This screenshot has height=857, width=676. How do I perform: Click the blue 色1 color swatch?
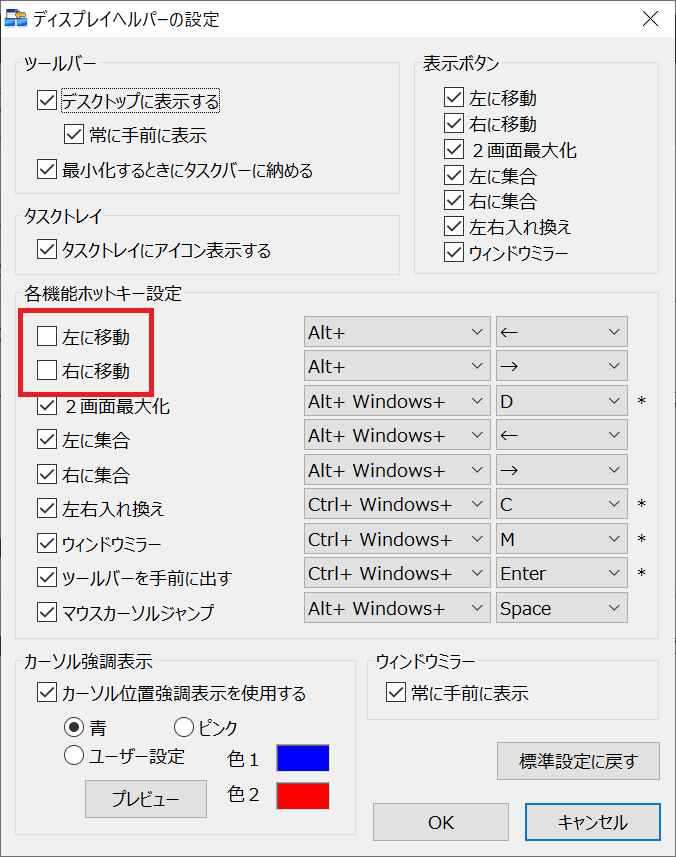click(302, 758)
